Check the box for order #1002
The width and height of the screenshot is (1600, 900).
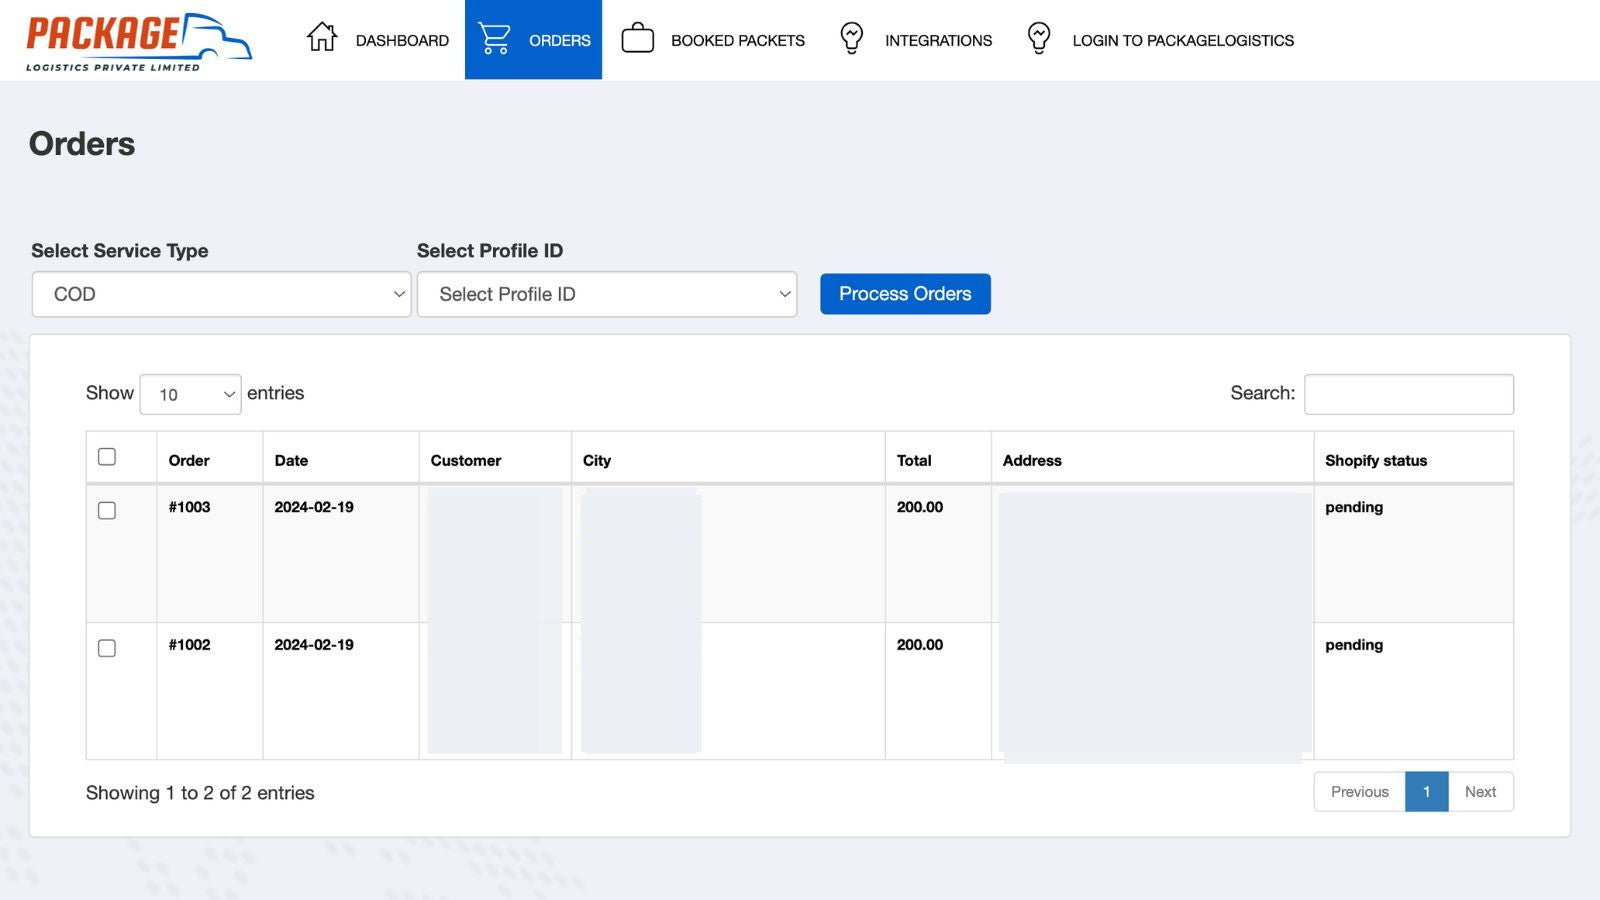click(x=107, y=649)
